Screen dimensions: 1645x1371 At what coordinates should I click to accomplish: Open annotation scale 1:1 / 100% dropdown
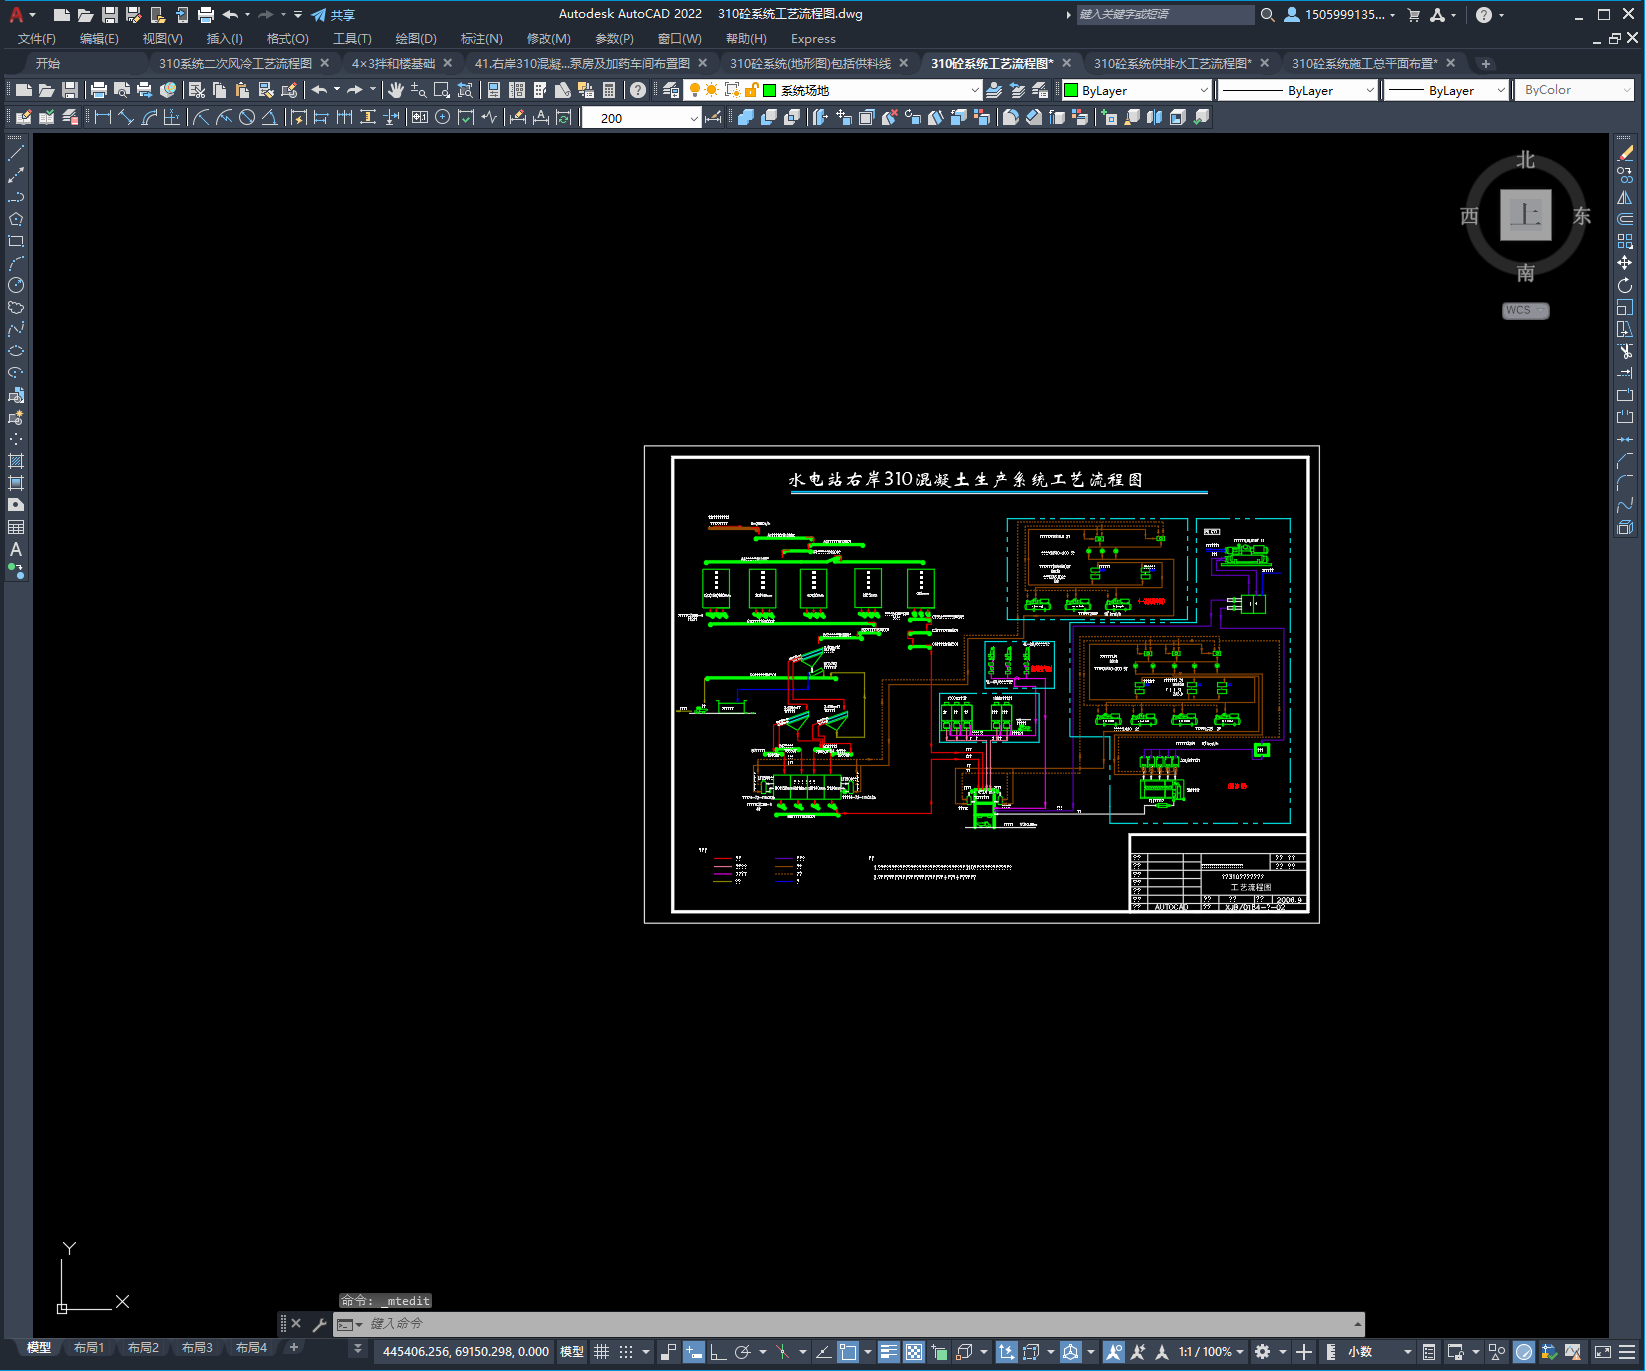1211,1352
